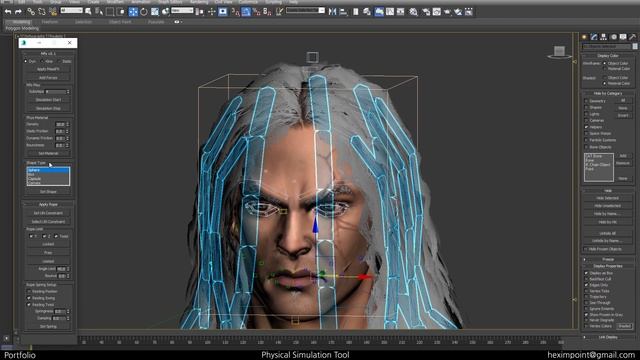Select Capsule in Shape Type list
The width and height of the screenshot is (640, 360).
[x=48, y=179]
